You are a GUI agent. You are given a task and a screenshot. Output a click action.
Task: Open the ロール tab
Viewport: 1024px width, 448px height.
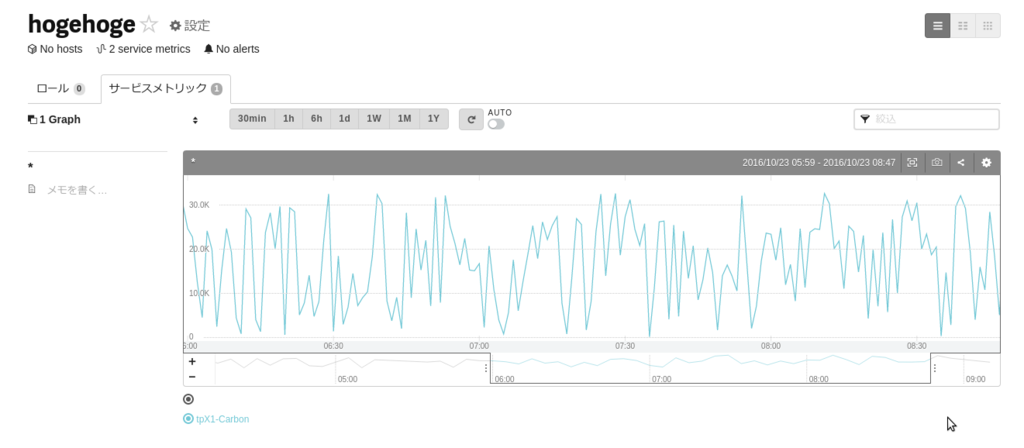61,89
